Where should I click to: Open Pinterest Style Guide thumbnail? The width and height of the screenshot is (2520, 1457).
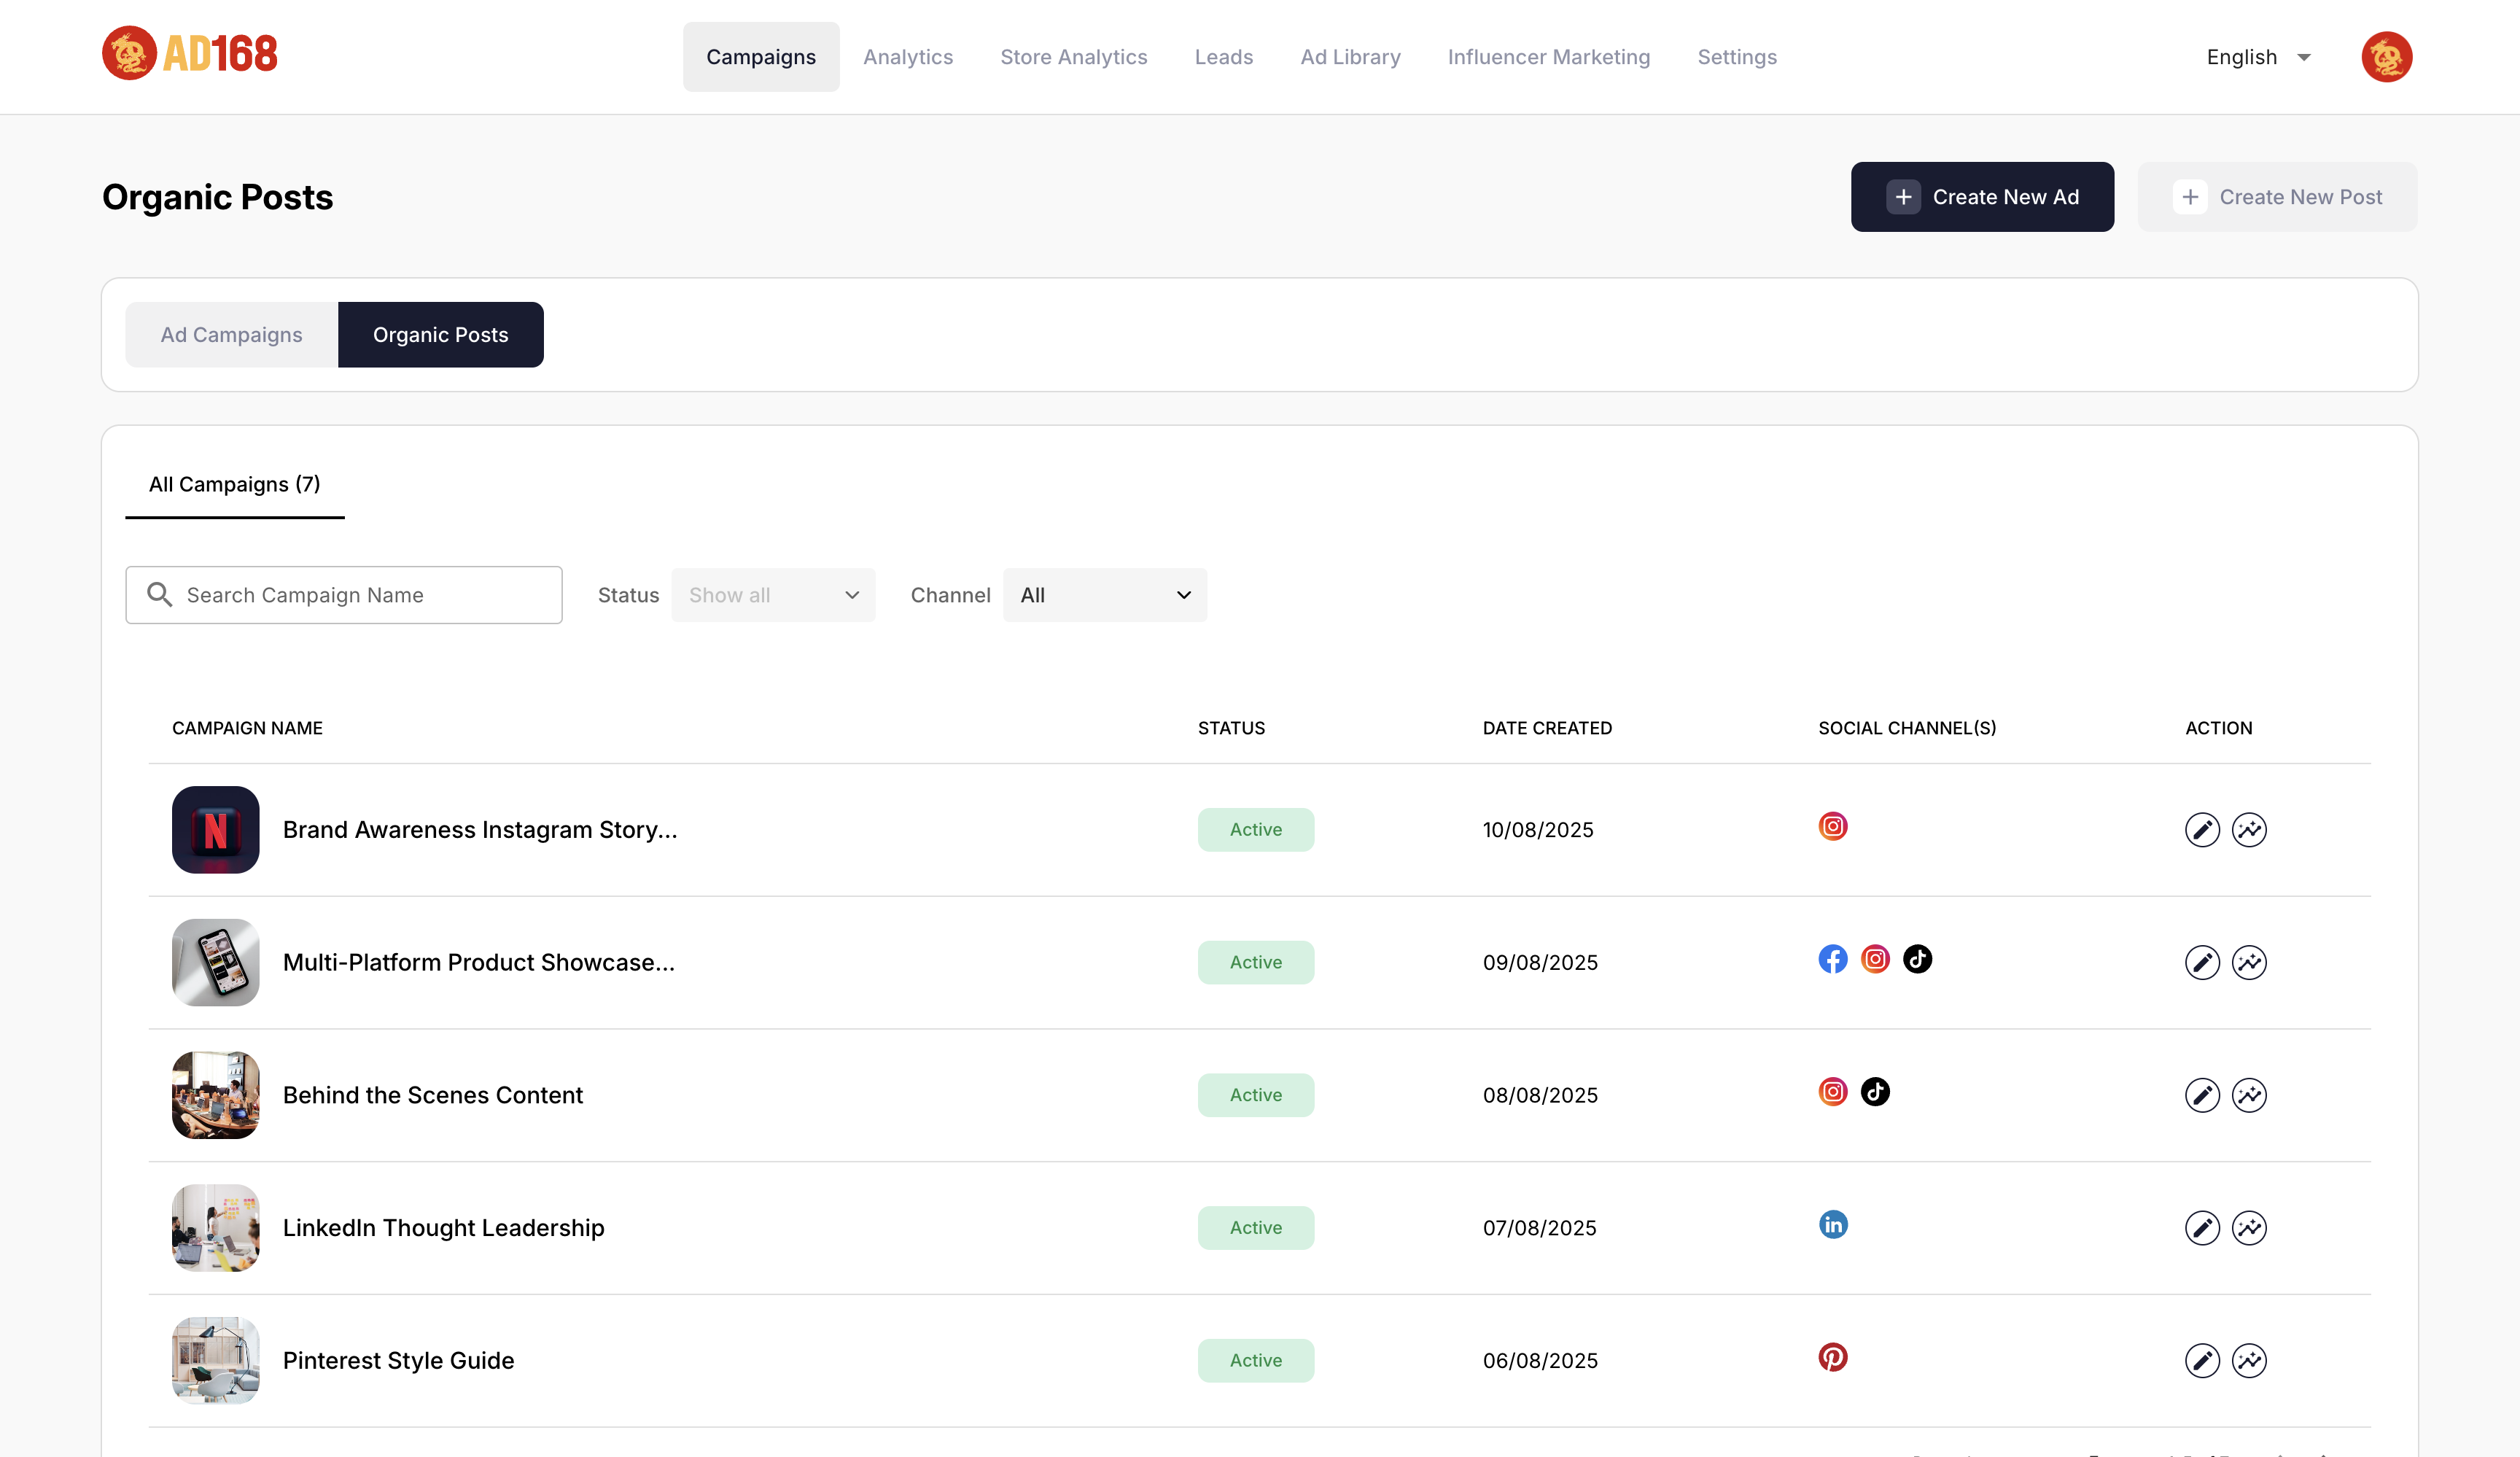(x=215, y=1361)
